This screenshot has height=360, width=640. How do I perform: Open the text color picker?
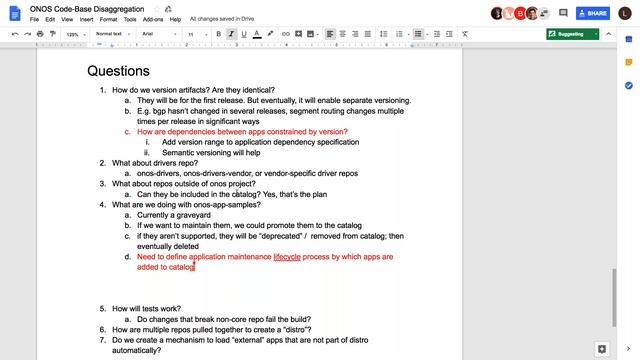tap(257, 34)
